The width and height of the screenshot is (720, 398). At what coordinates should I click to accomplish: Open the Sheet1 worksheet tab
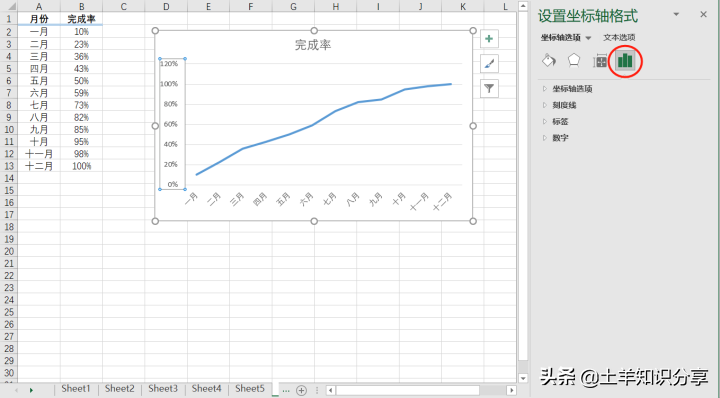click(76, 389)
